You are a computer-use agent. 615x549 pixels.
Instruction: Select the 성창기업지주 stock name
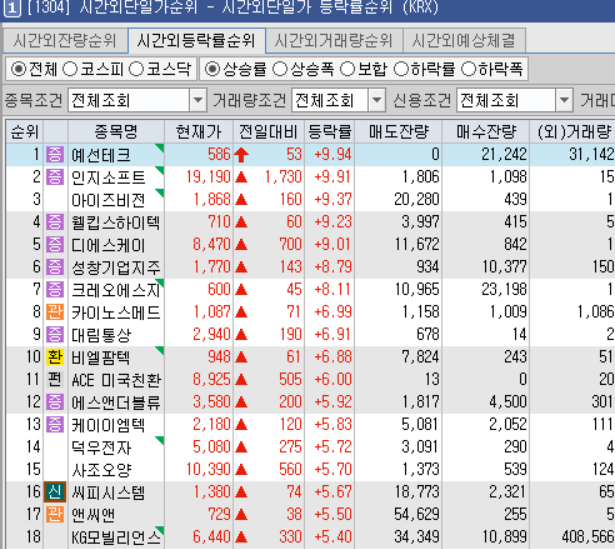tap(116, 268)
